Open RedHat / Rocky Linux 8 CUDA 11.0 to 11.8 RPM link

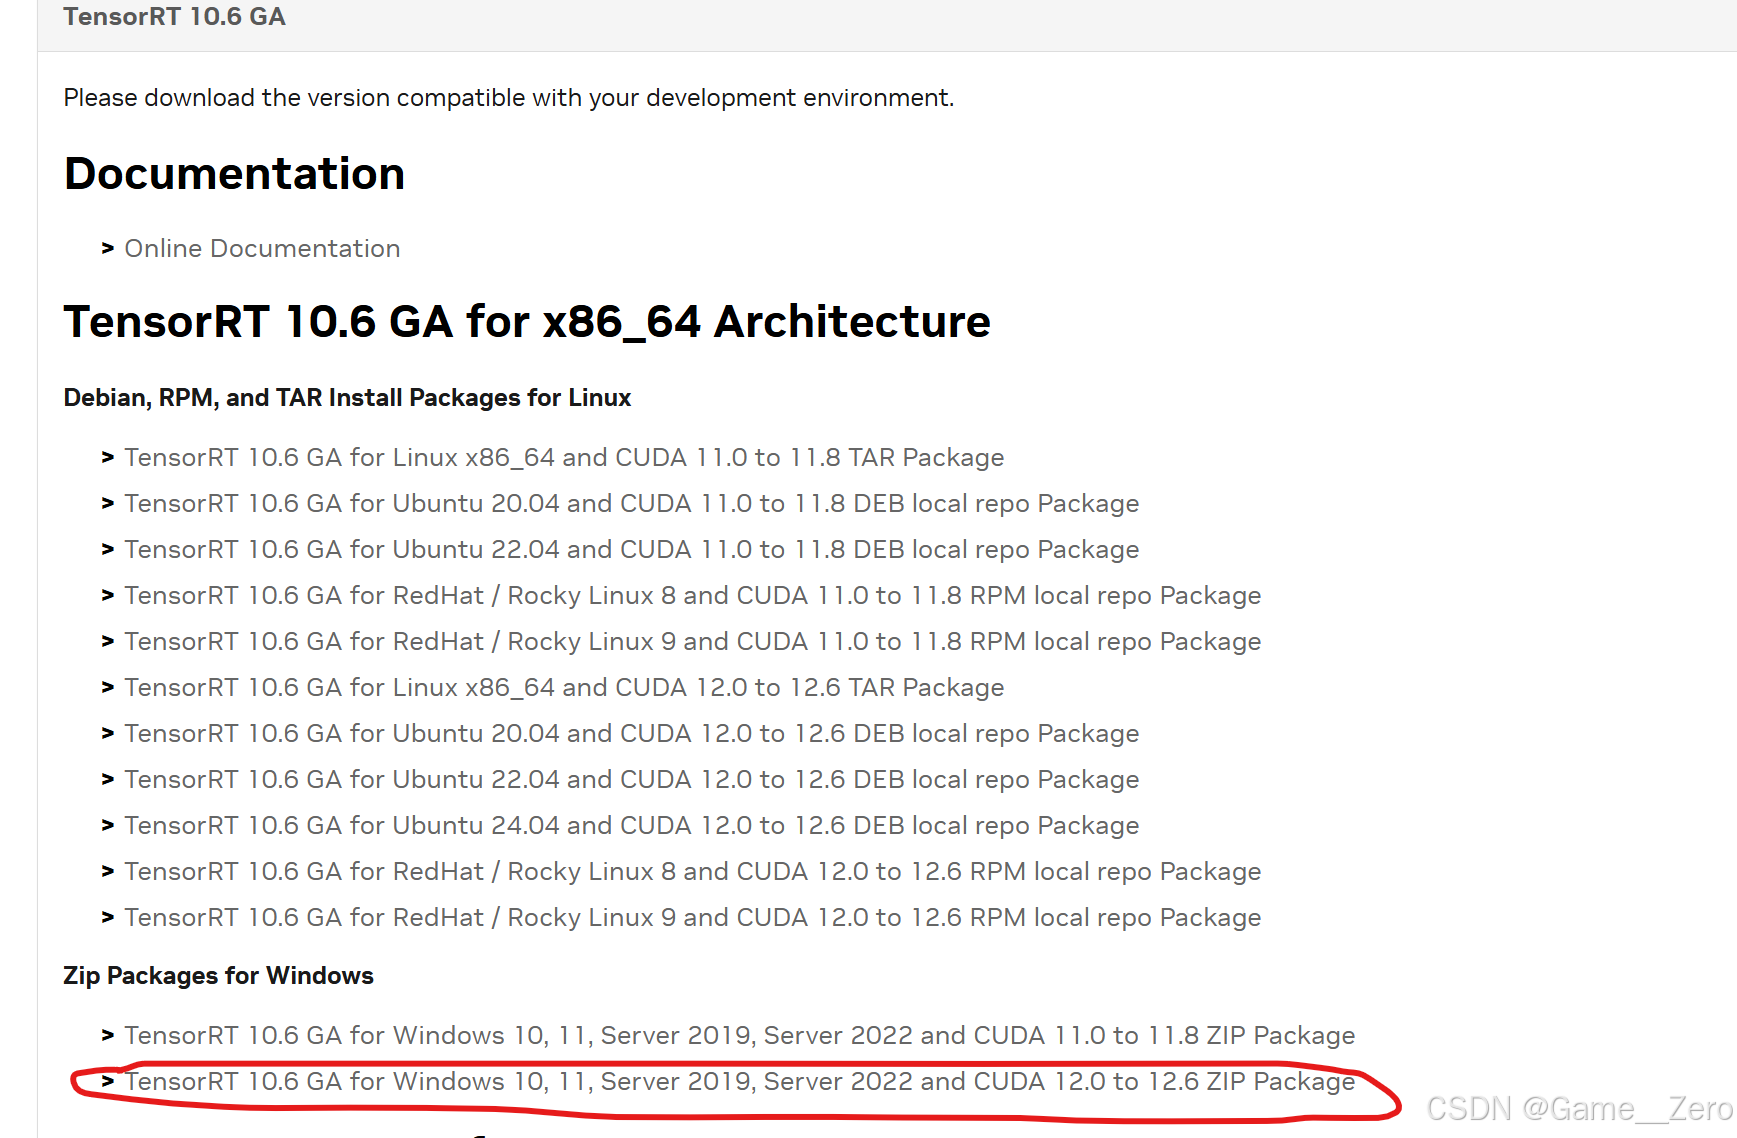[x=693, y=595]
